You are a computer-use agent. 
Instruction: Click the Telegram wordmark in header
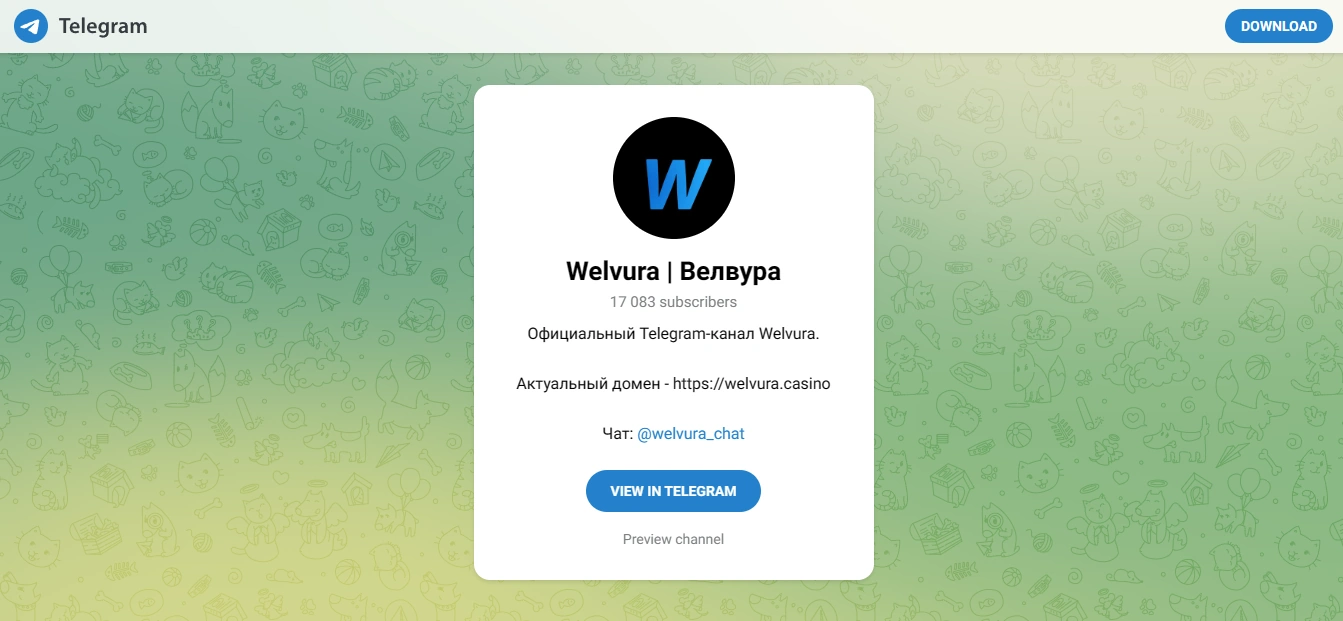pyautogui.click(x=103, y=26)
